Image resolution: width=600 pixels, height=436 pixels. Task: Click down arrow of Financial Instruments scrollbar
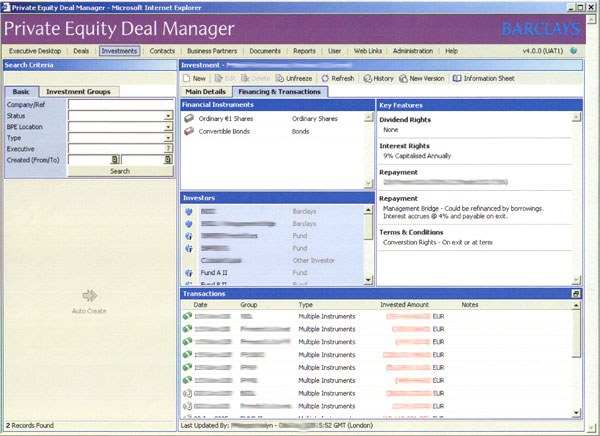(x=368, y=184)
